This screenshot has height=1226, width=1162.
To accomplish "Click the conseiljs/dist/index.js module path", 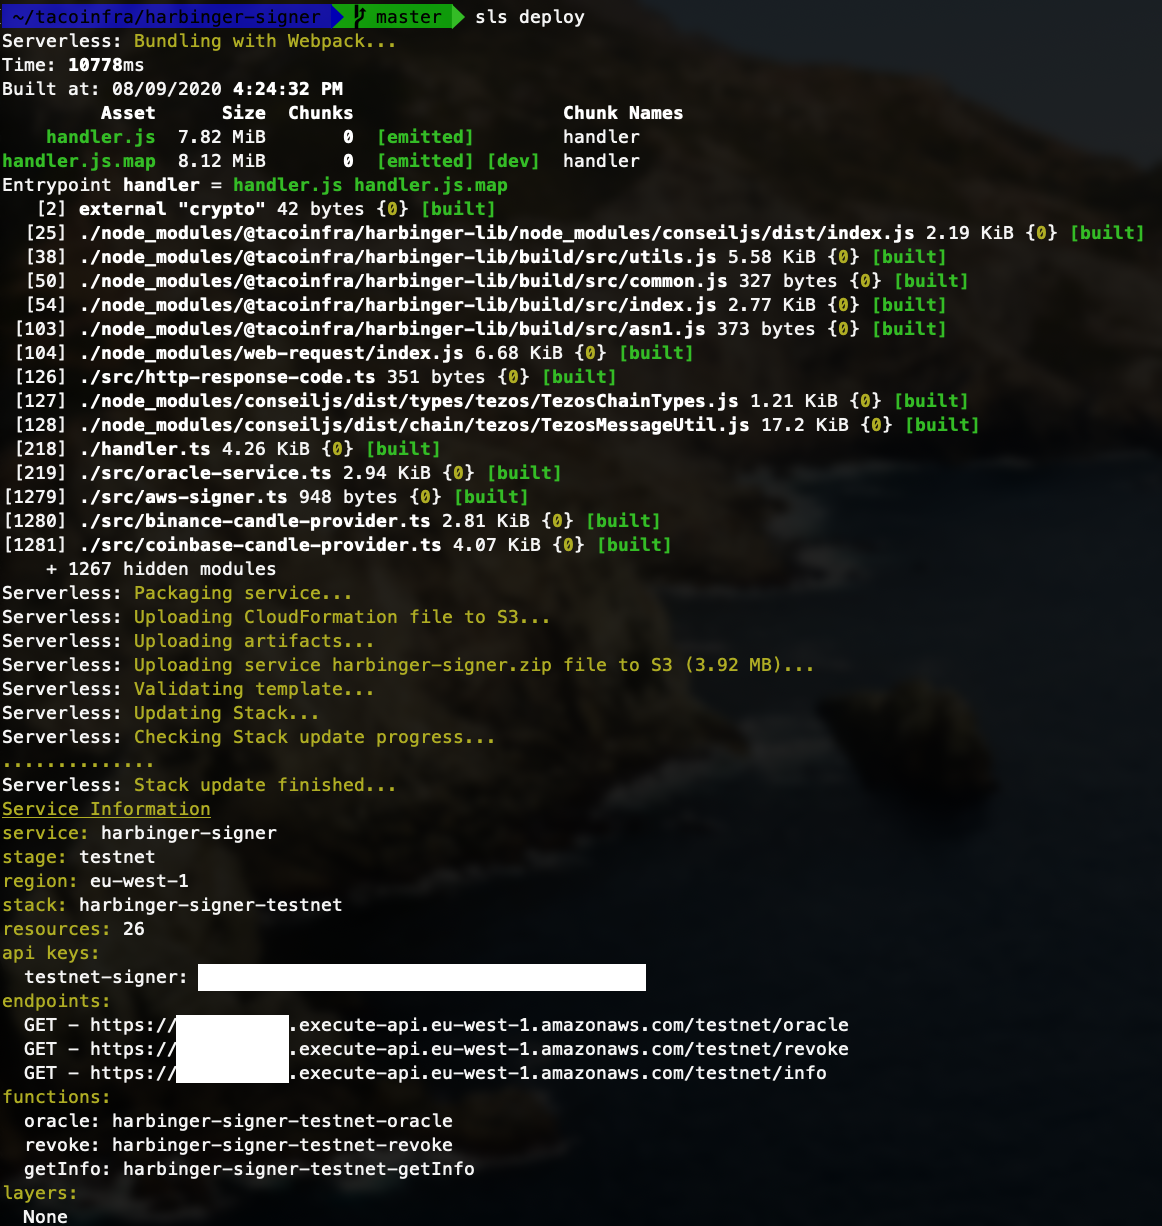I will tap(497, 233).
